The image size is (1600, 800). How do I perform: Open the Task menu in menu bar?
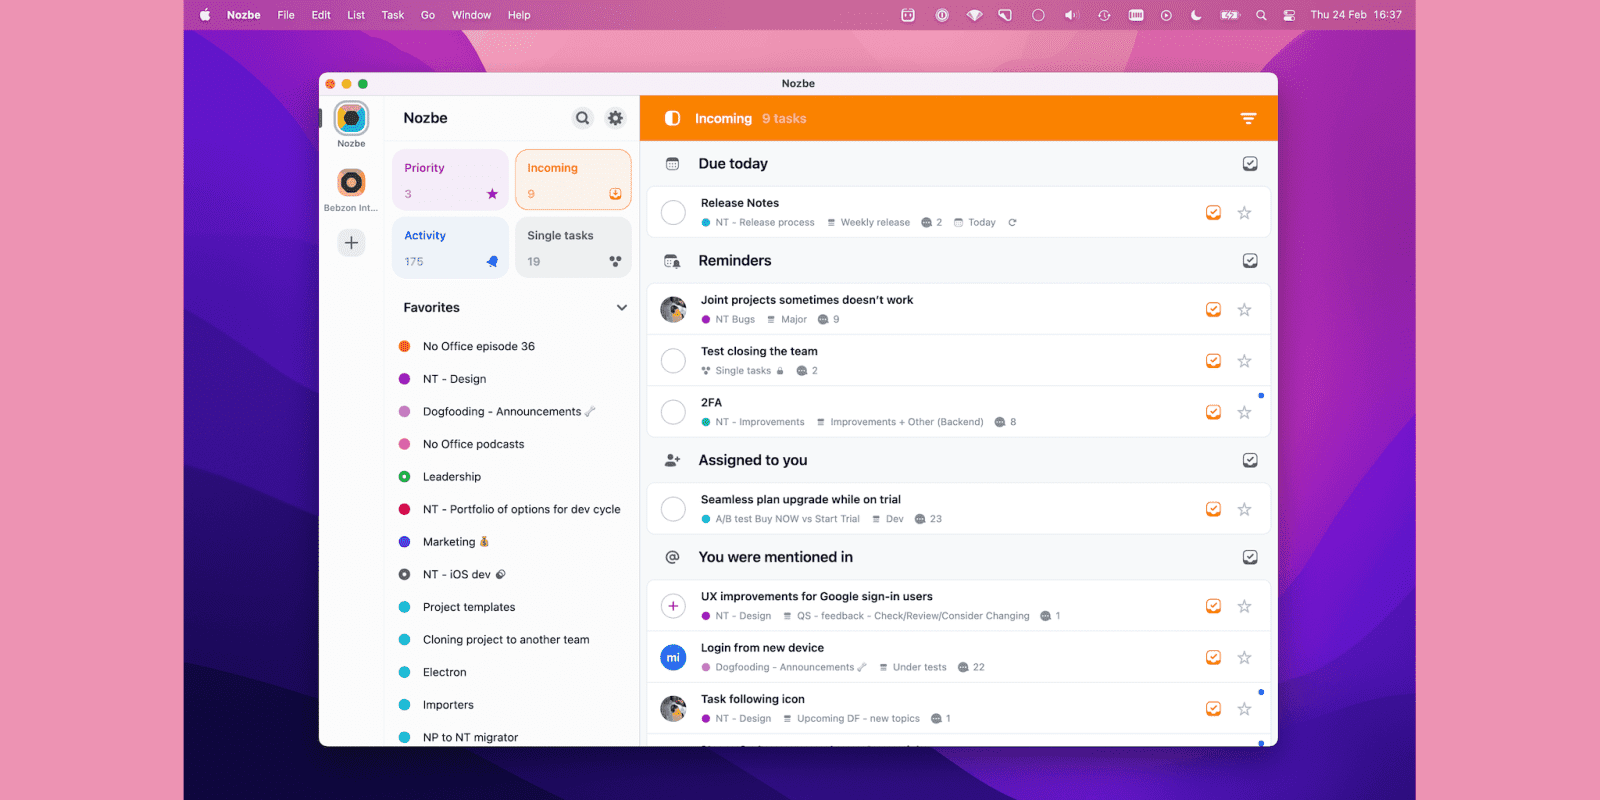(393, 15)
